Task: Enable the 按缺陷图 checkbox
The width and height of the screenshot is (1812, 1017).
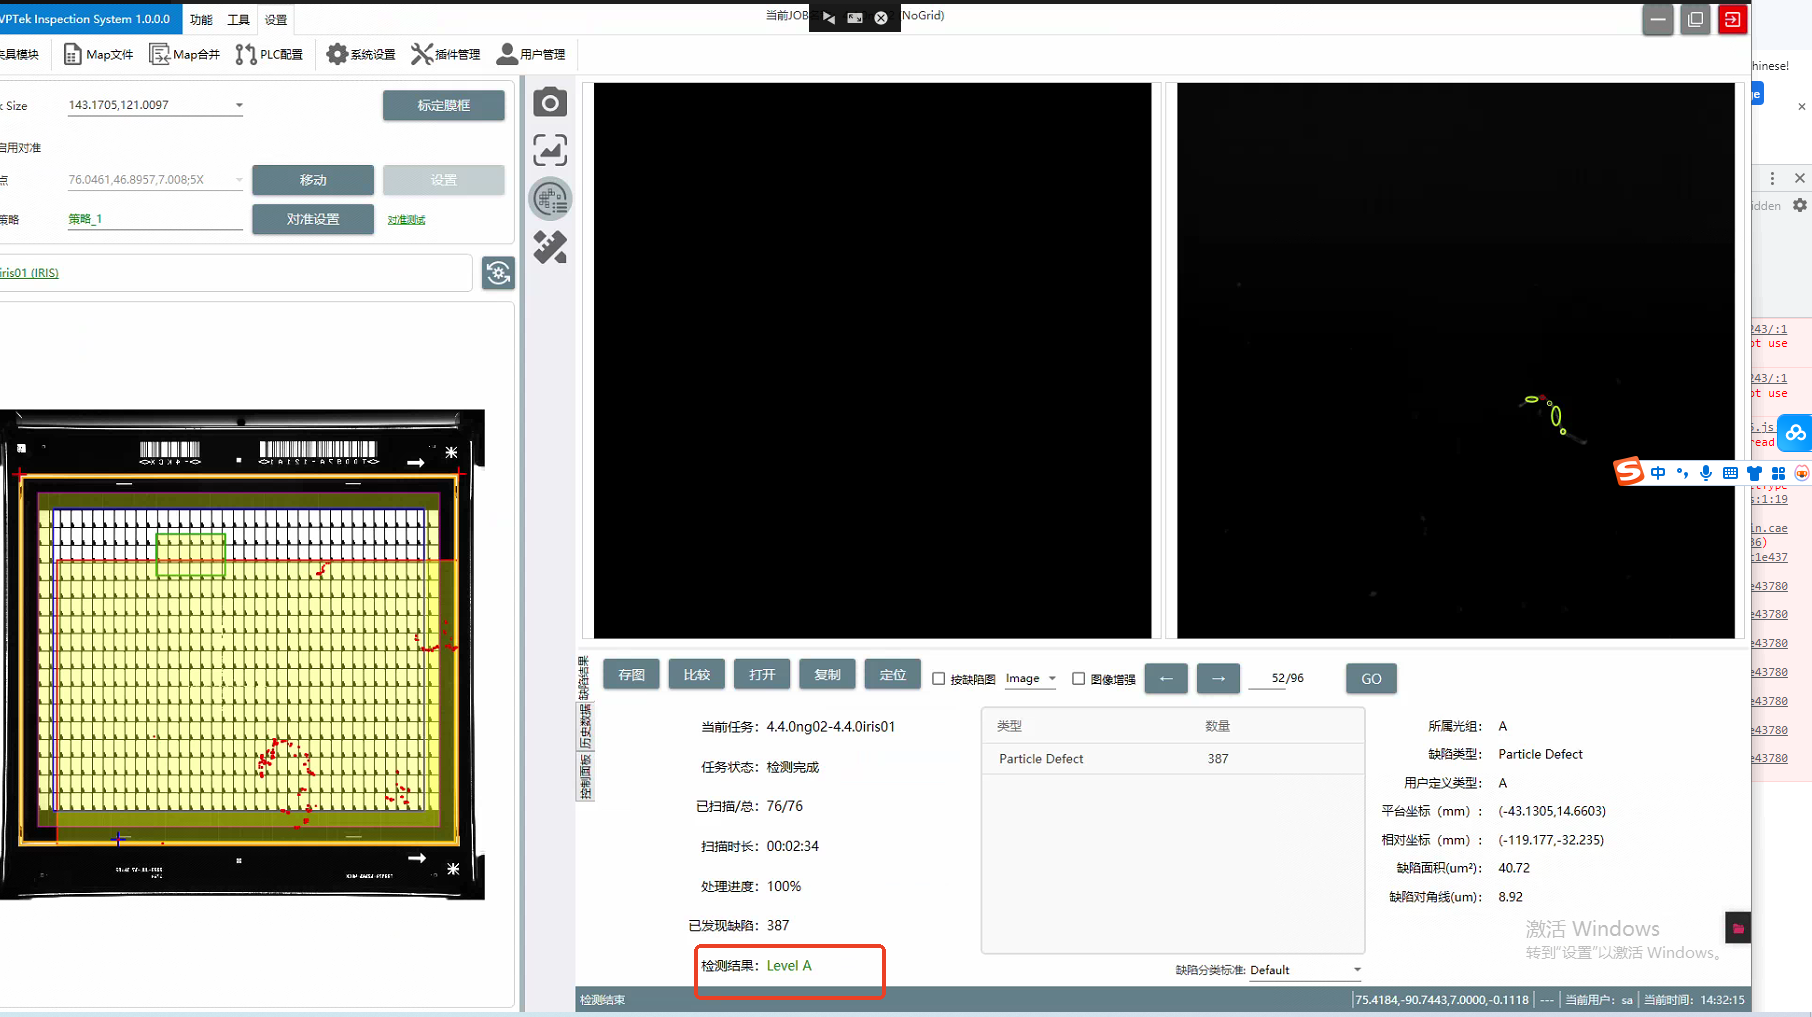Action: click(x=939, y=678)
